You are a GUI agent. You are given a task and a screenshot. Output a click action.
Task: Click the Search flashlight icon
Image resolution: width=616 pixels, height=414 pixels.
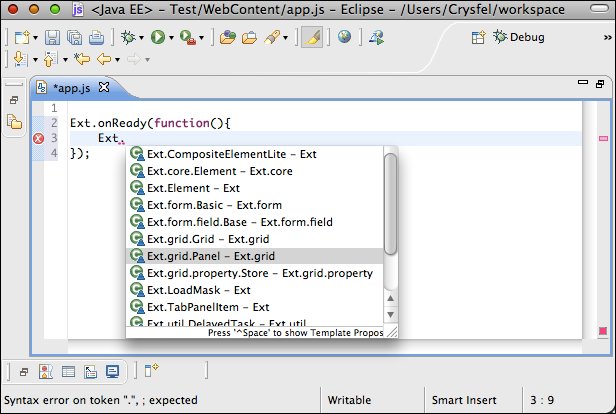(x=272, y=37)
